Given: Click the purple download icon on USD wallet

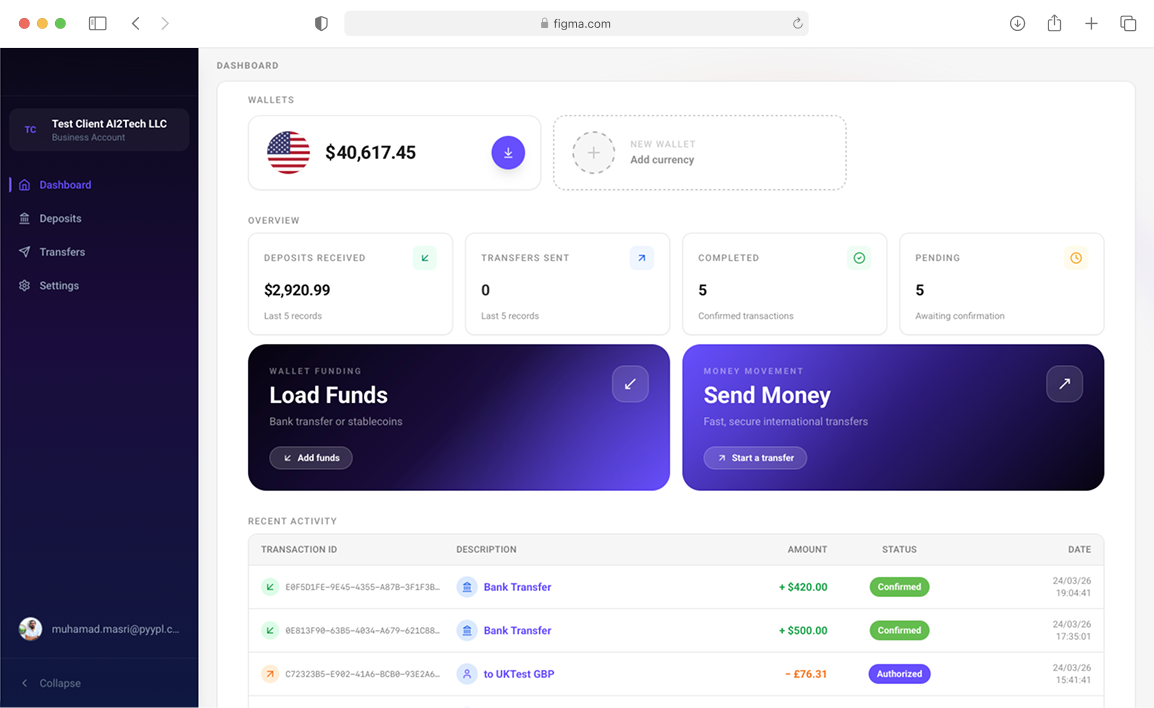Looking at the screenshot, I should click(x=508, y=152).
